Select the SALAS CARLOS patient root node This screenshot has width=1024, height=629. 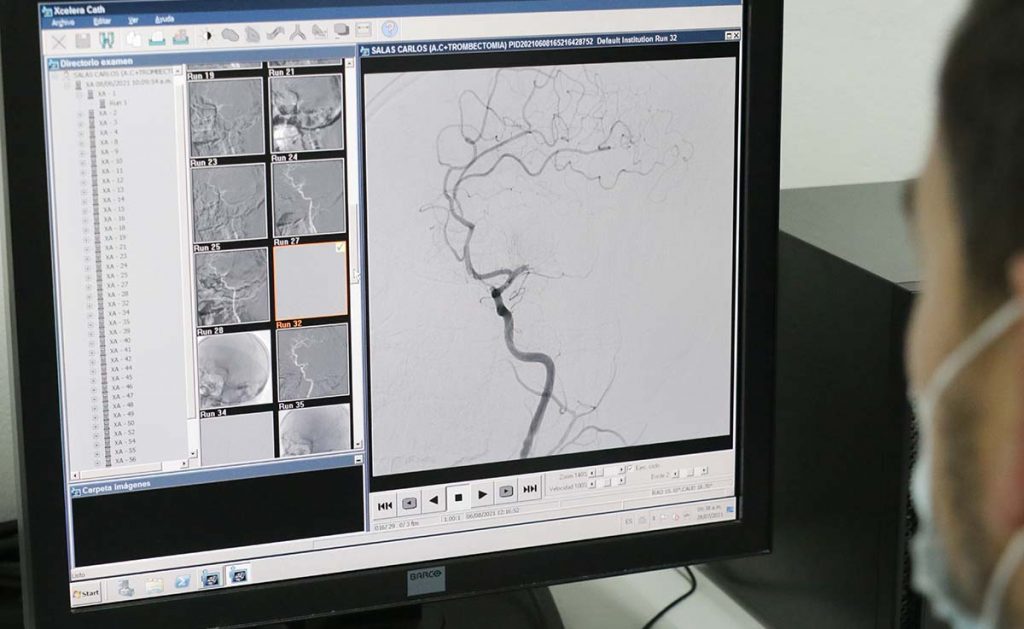[x=123, y=73]
